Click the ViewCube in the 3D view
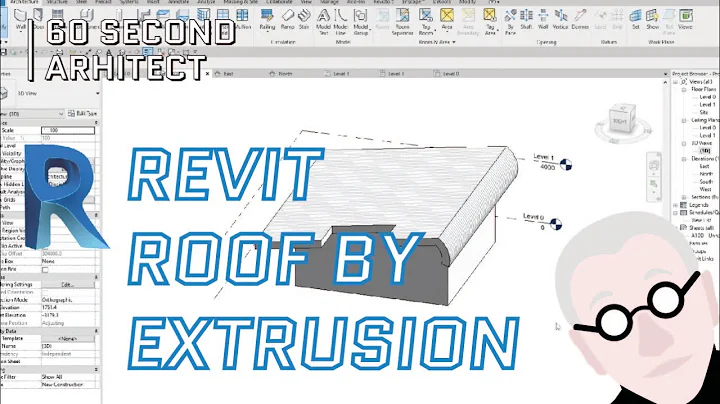The width and height of the screenshot is (720, 404). [x=622, y=120]
